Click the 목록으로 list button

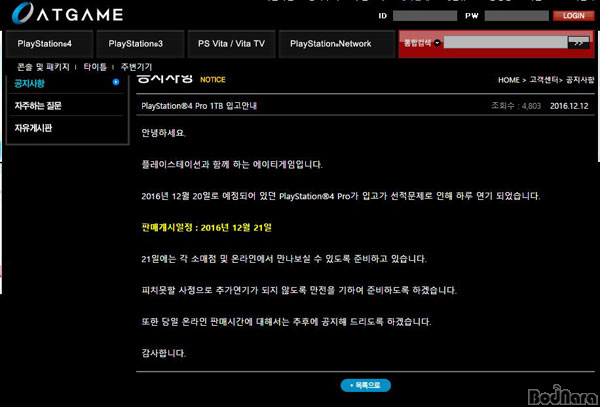pyautogui.click(x=365, y=386)
